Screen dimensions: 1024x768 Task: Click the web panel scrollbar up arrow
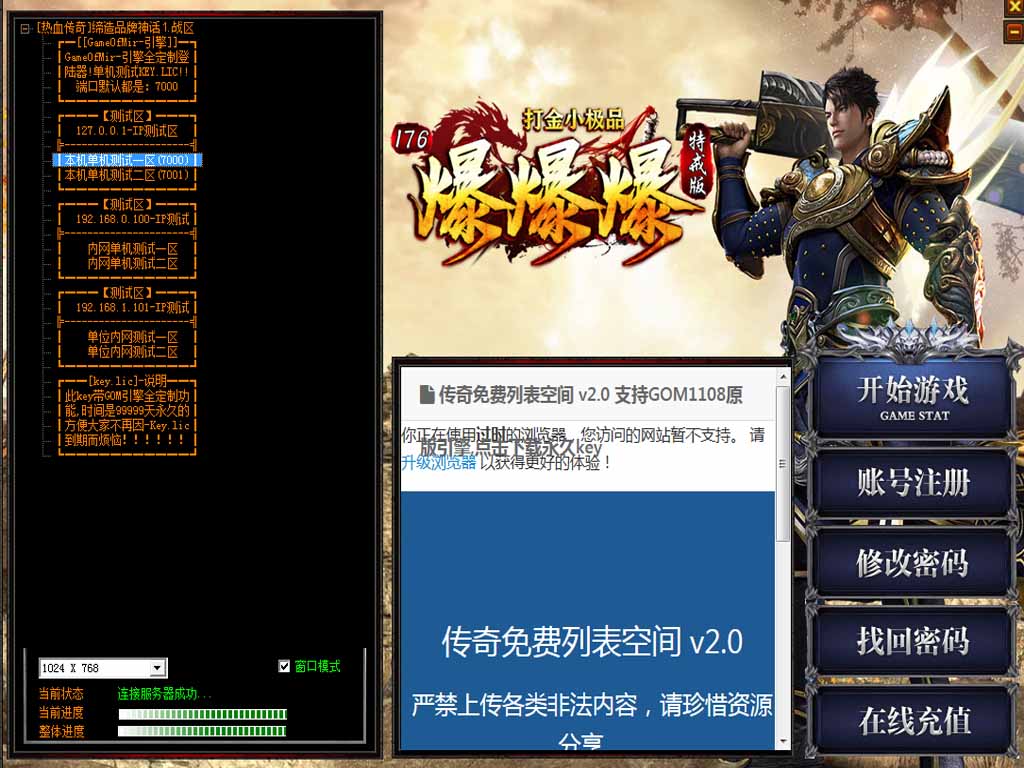click(782, 377)
